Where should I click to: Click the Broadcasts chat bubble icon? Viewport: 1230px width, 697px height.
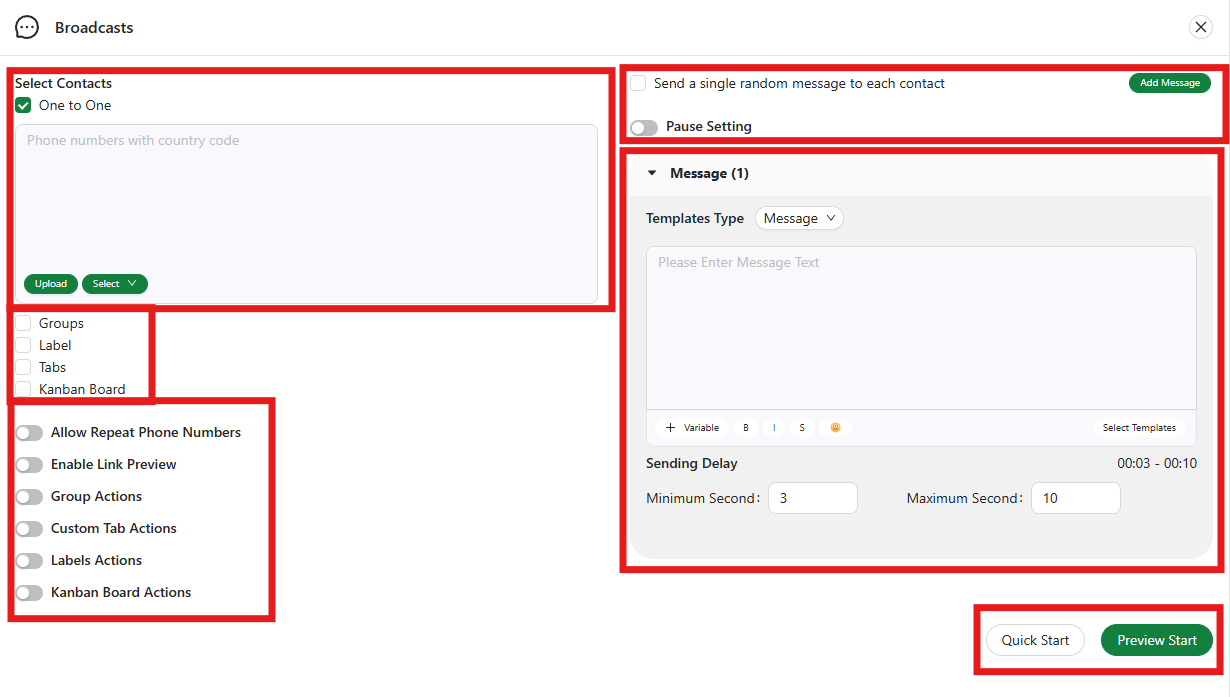point(27,28)
